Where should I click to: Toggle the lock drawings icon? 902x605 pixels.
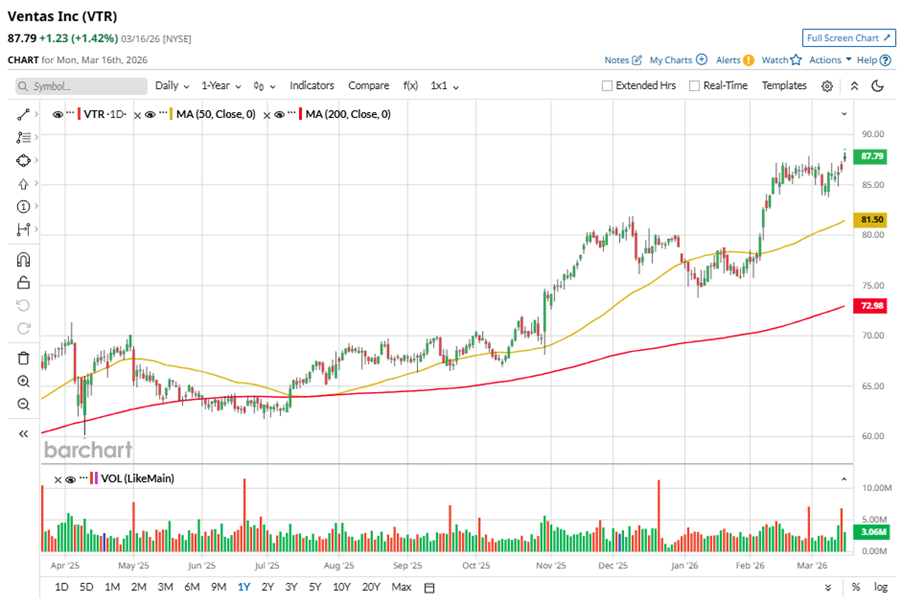tap(23, 282)
